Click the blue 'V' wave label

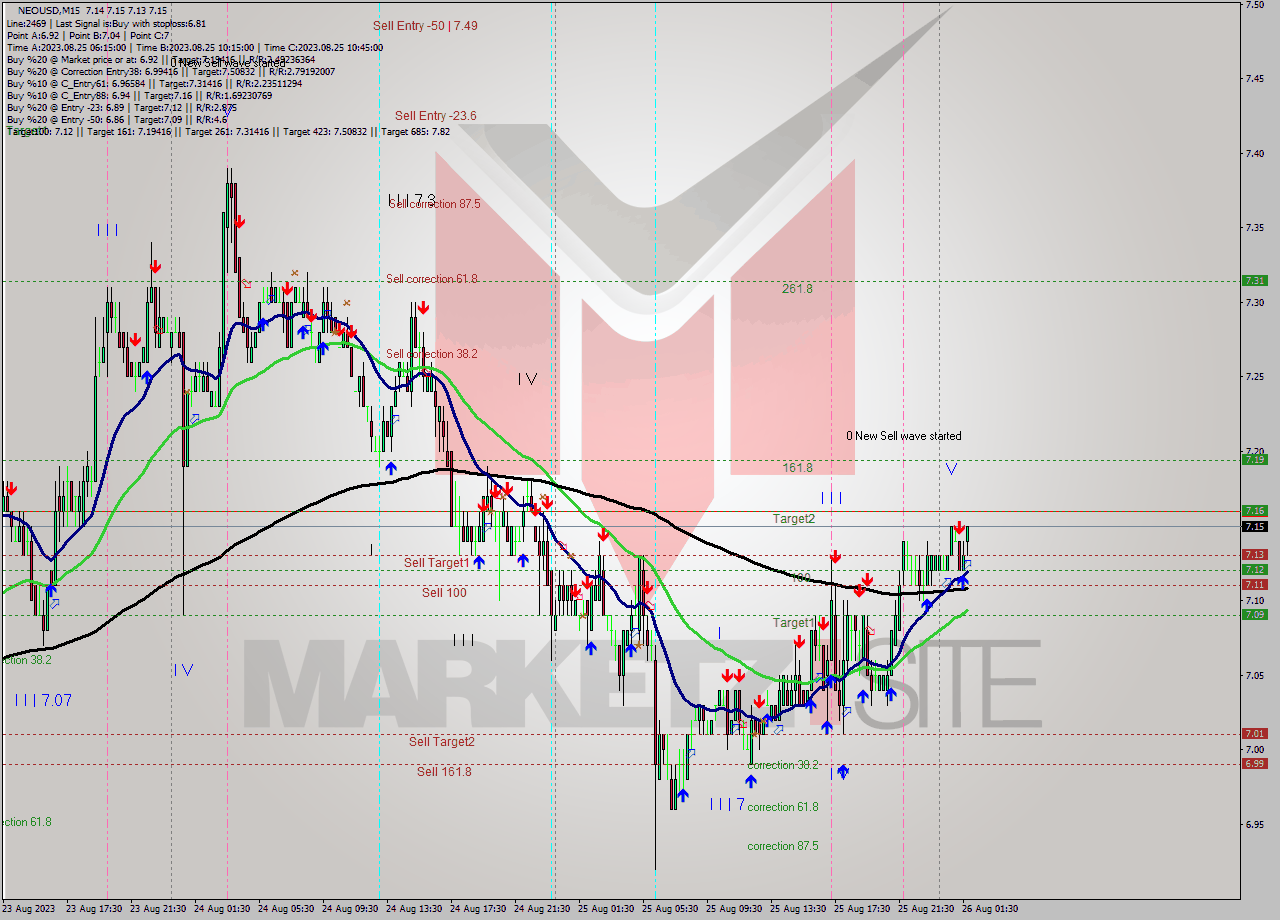pos(951,468)
